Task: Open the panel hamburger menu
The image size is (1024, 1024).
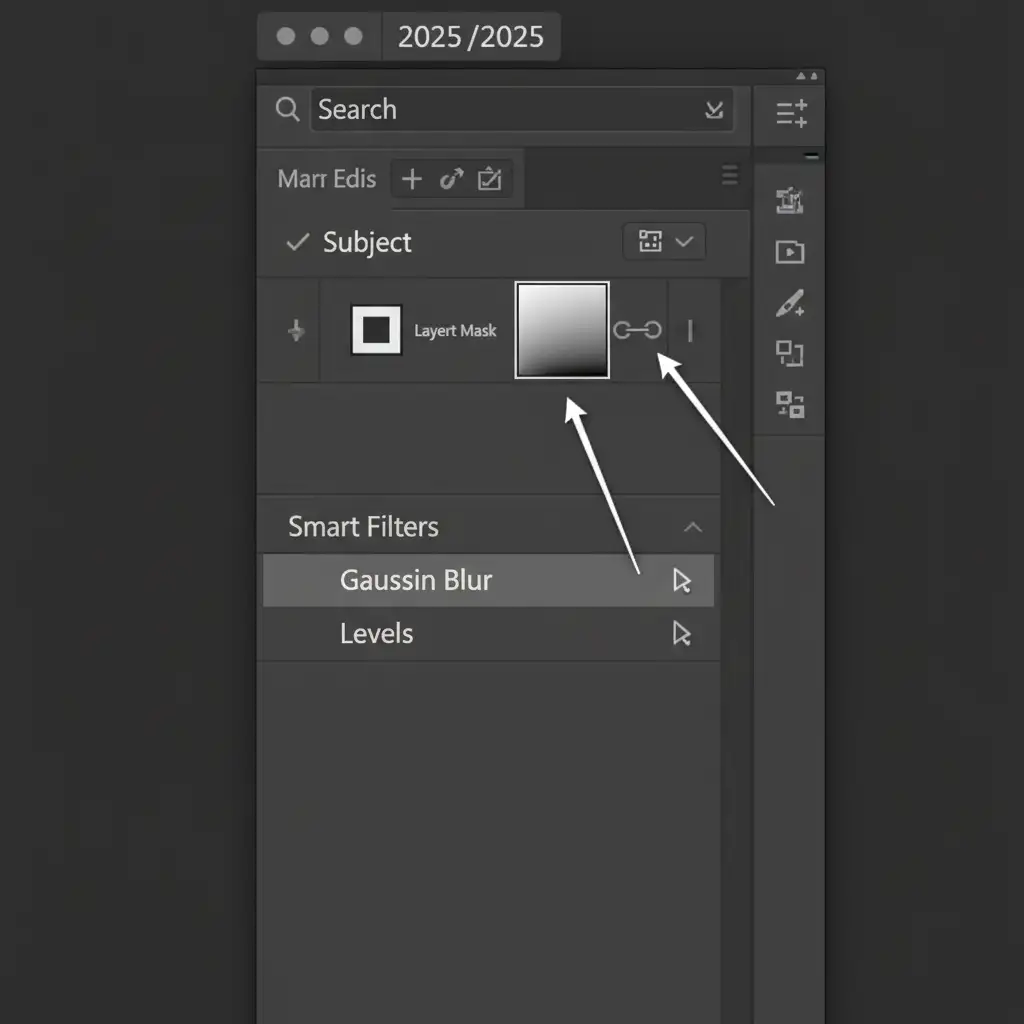Action: click(730, 175)
